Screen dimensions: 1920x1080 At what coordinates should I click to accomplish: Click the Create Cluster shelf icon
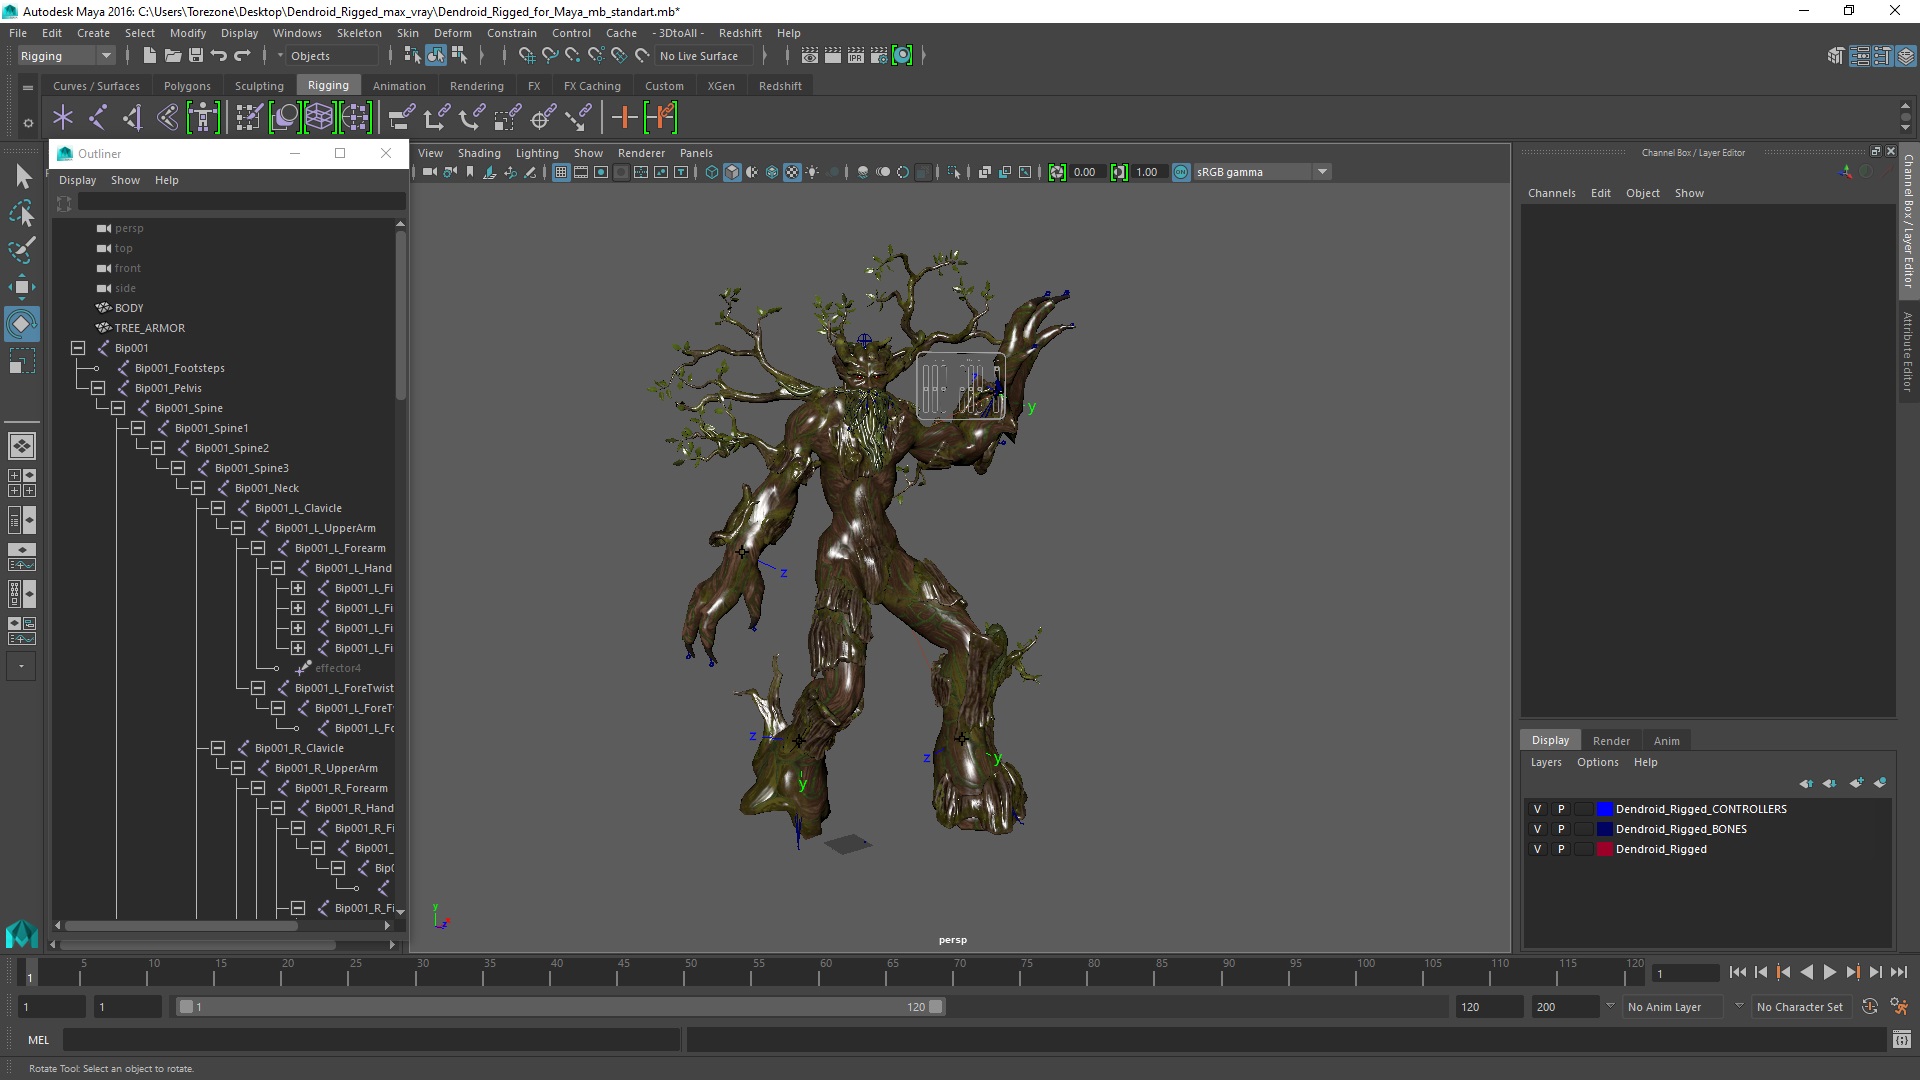(354, 118)
